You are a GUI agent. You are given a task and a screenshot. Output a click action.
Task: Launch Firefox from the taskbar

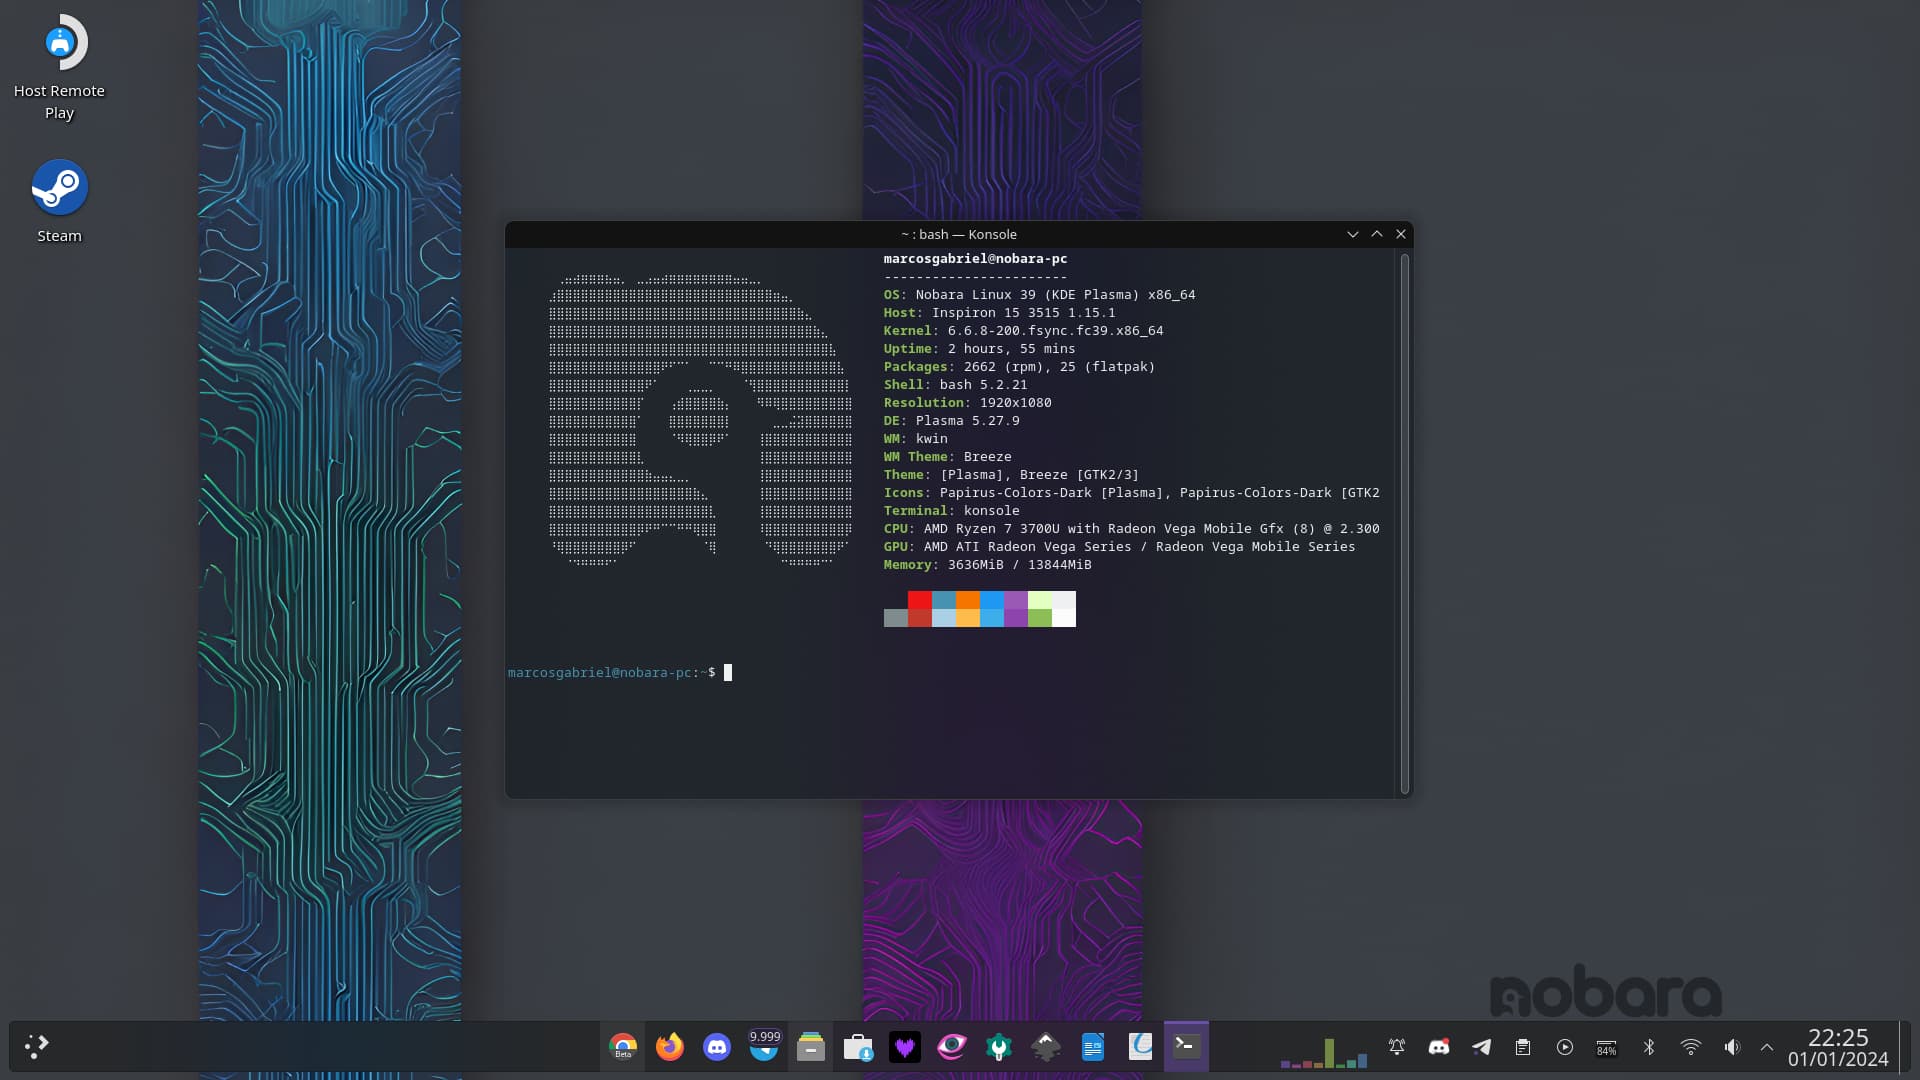tap(670, 1047)
